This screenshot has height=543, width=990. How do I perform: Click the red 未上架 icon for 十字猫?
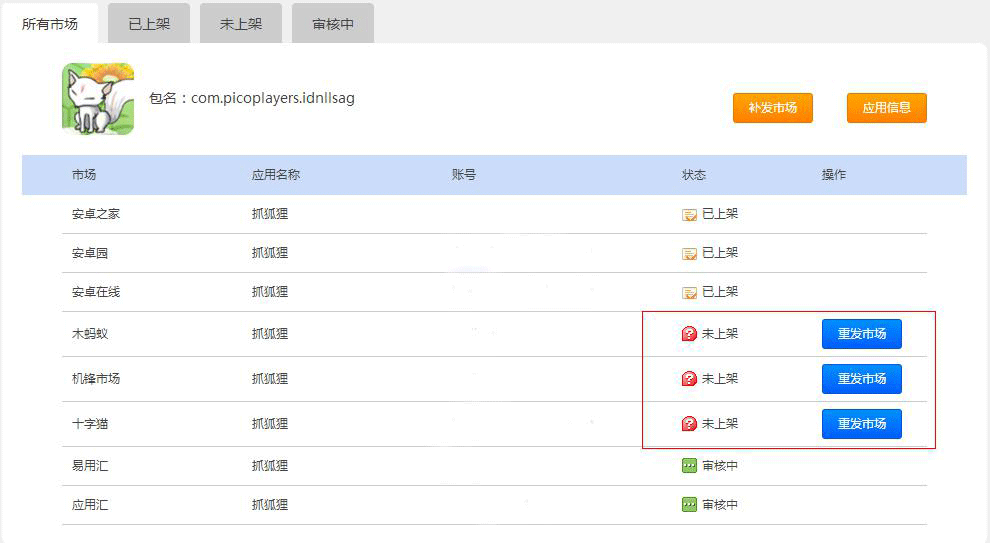point(689,424)
